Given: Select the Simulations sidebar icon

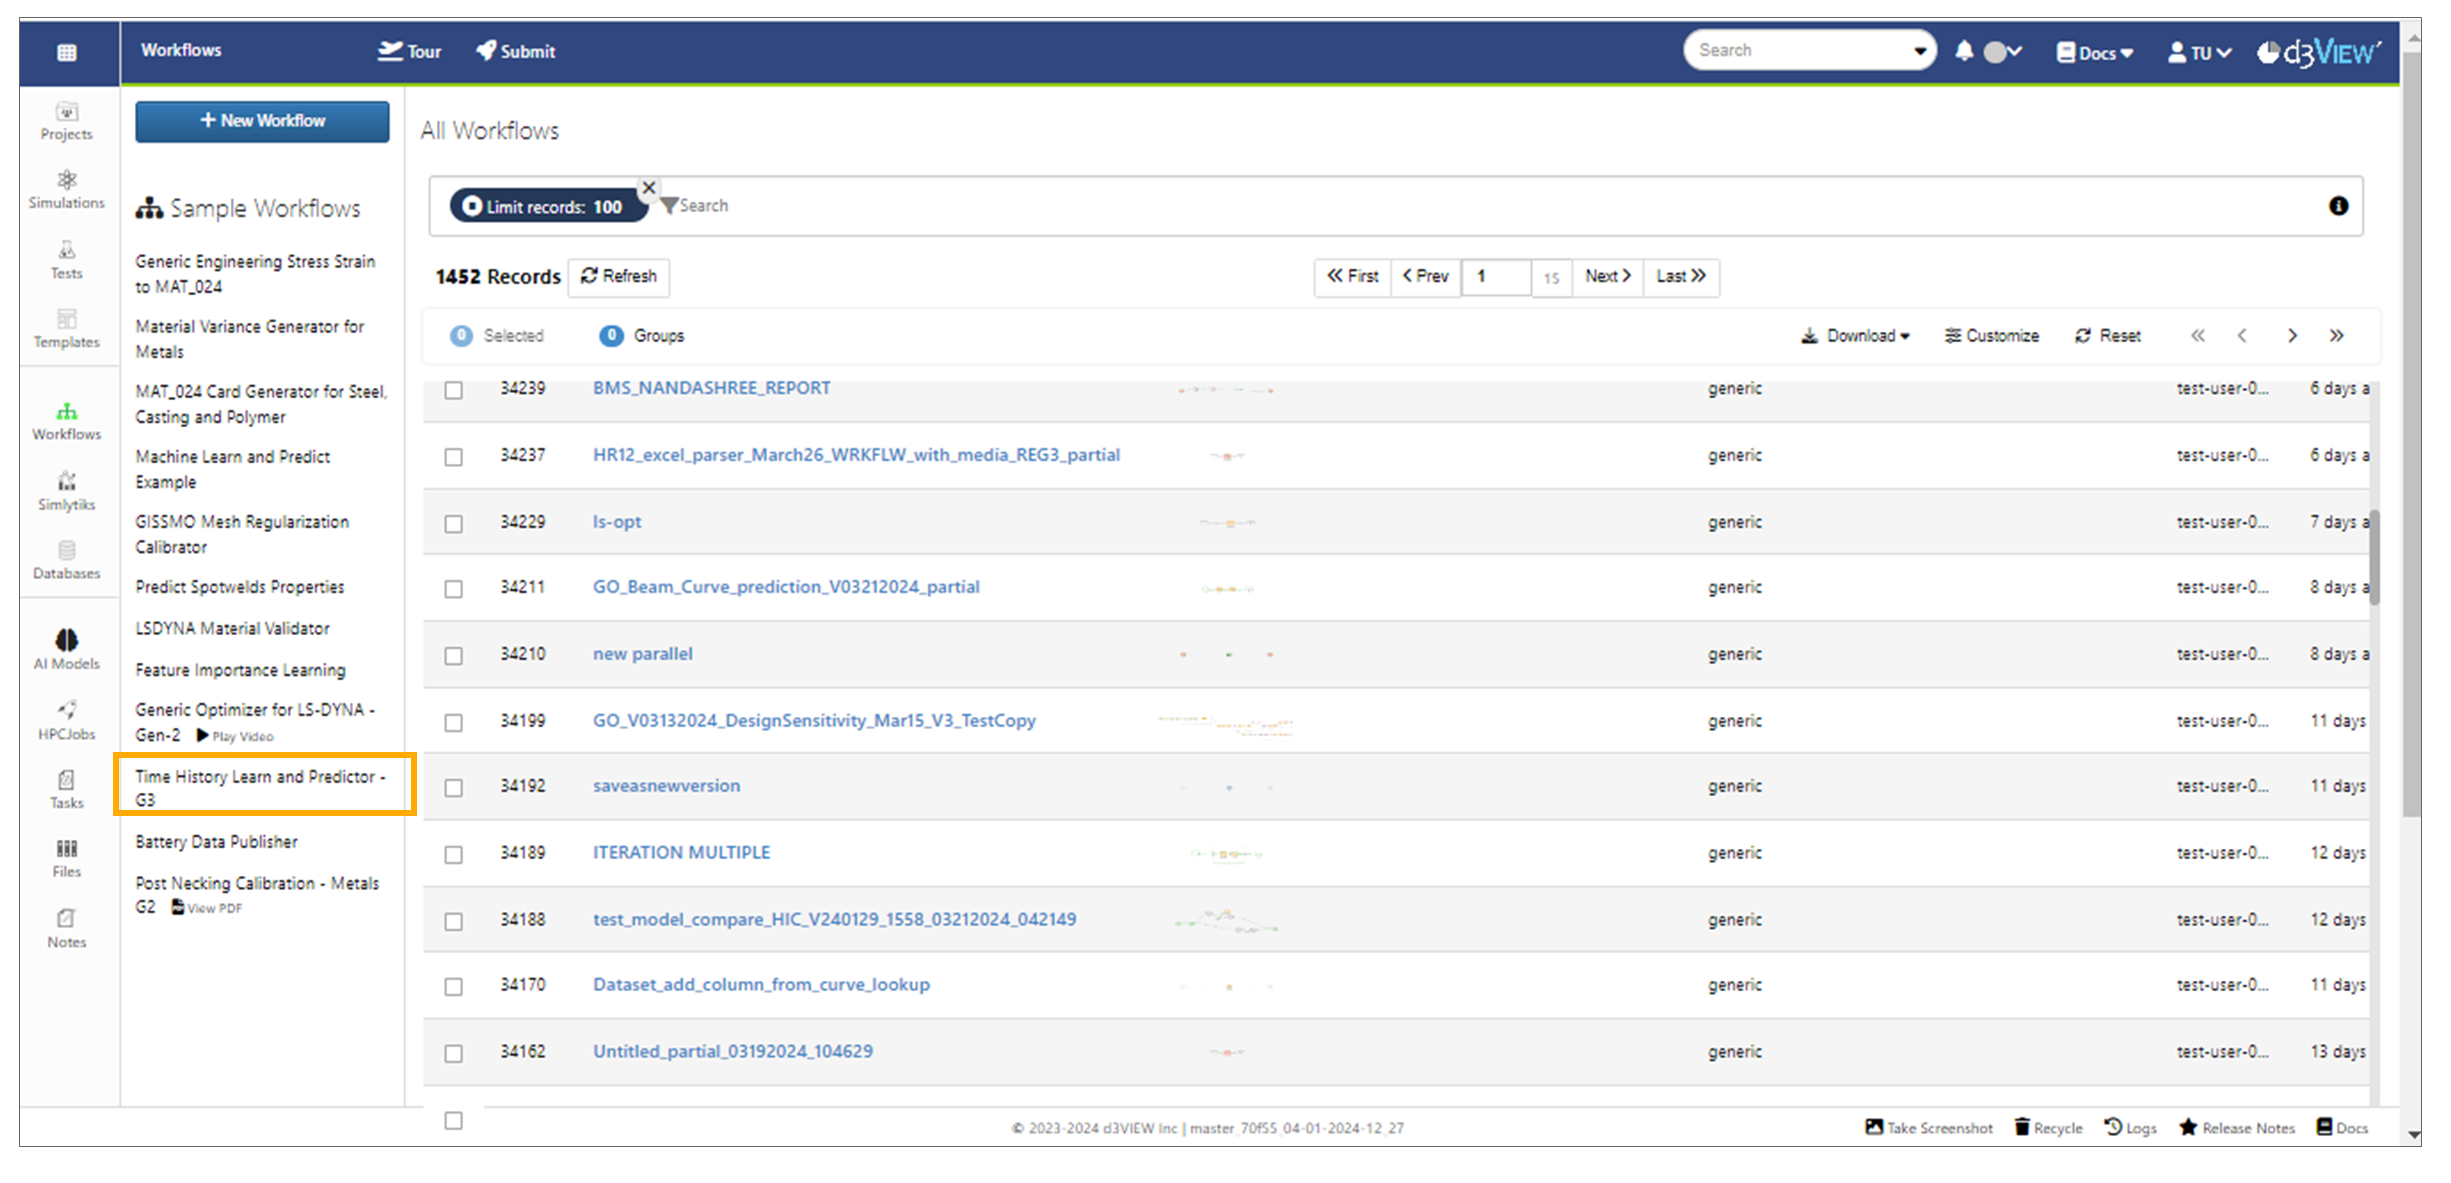Looking at the screenshot, I should click(x=65, y=190).
